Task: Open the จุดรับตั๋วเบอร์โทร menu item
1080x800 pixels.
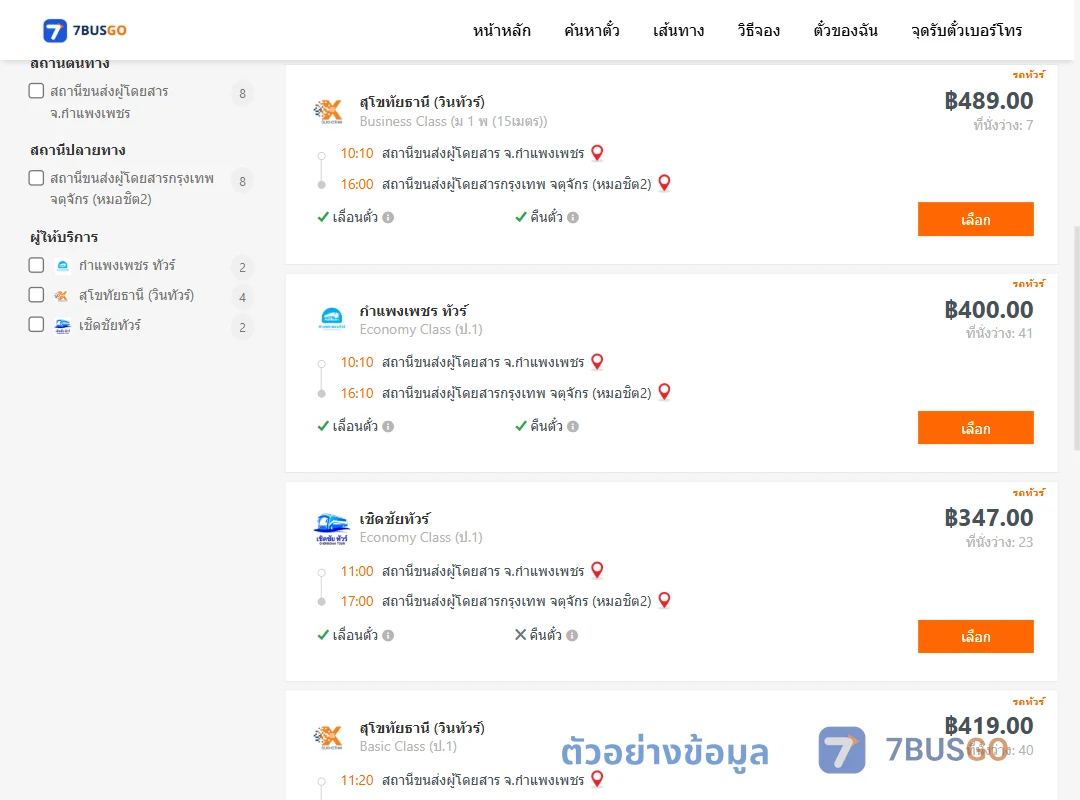Action: click(x=966, y=30)
